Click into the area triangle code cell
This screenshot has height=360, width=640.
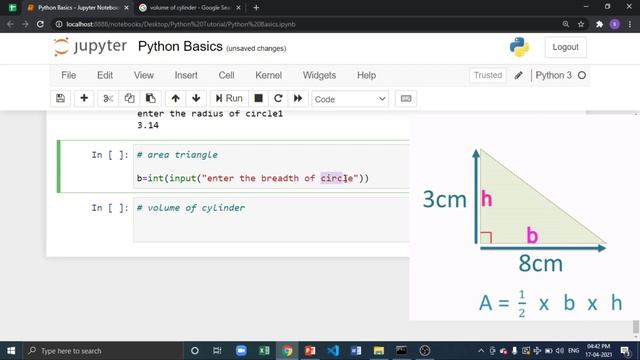271,166
